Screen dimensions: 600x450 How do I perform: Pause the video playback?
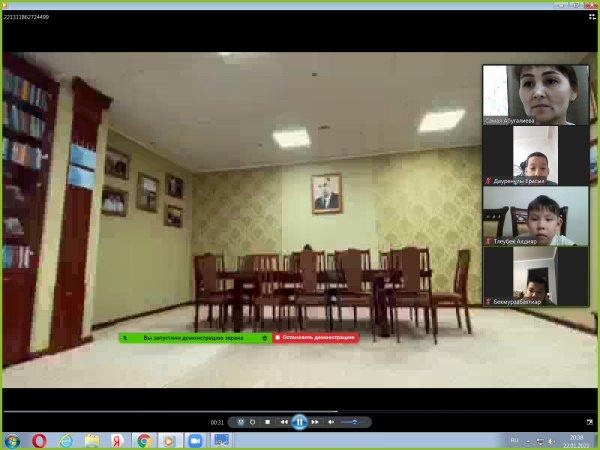tap(299, 422)
